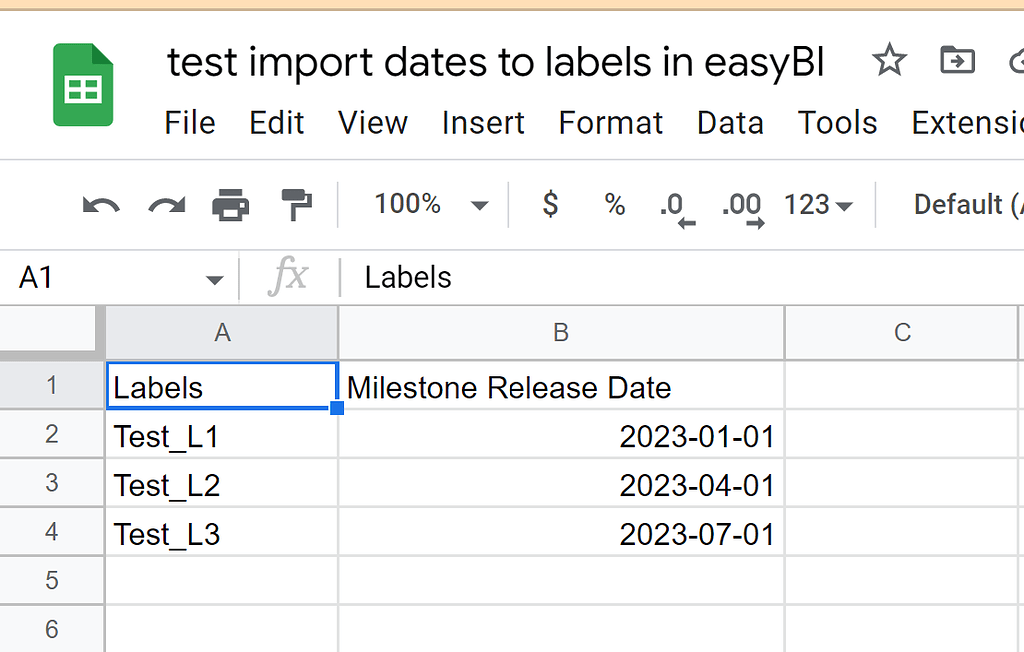This screenshot has height=652, width=1024.
Task: Select the Redo icon
Action: 166,204
